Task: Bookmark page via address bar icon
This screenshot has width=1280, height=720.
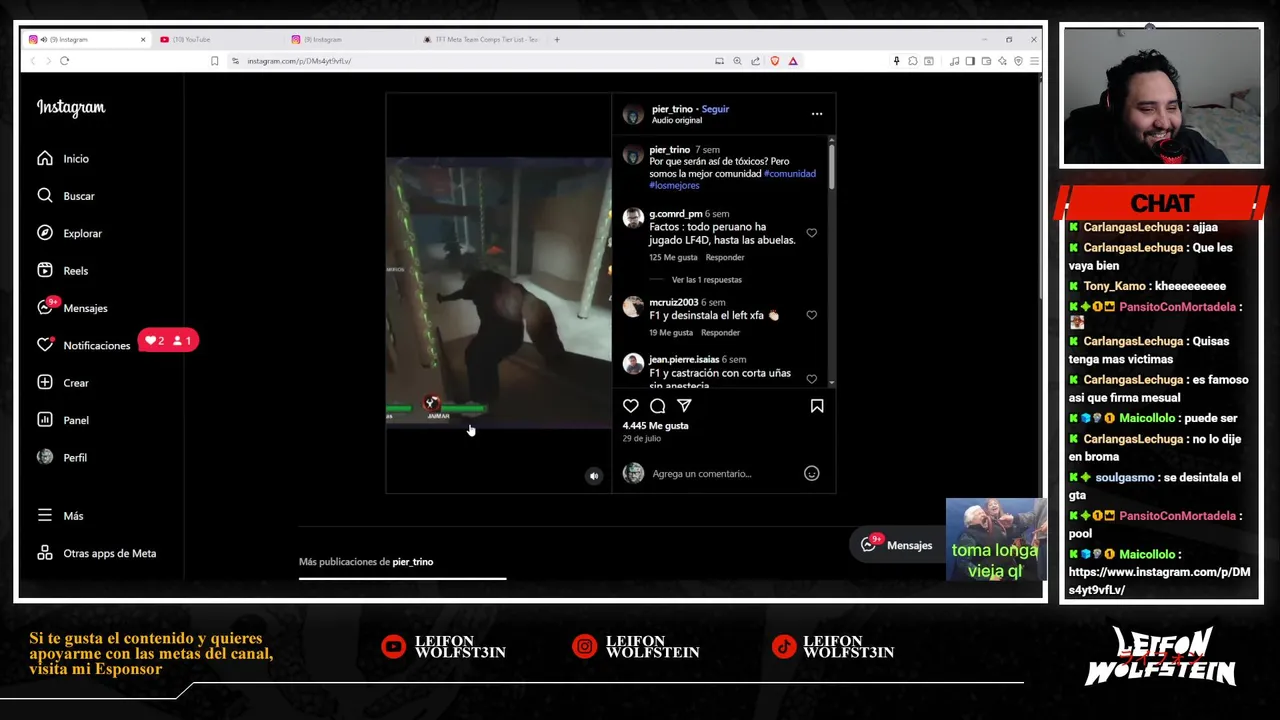Action: 214,61
